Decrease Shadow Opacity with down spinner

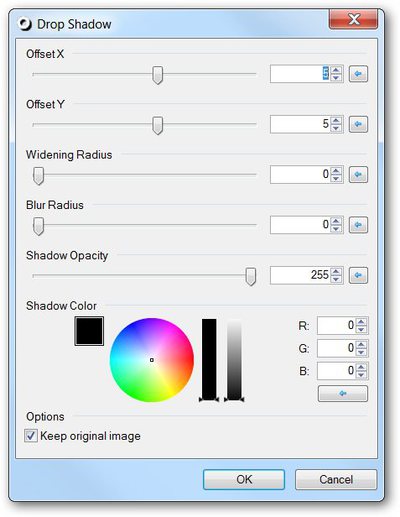[x=336, y=279]
